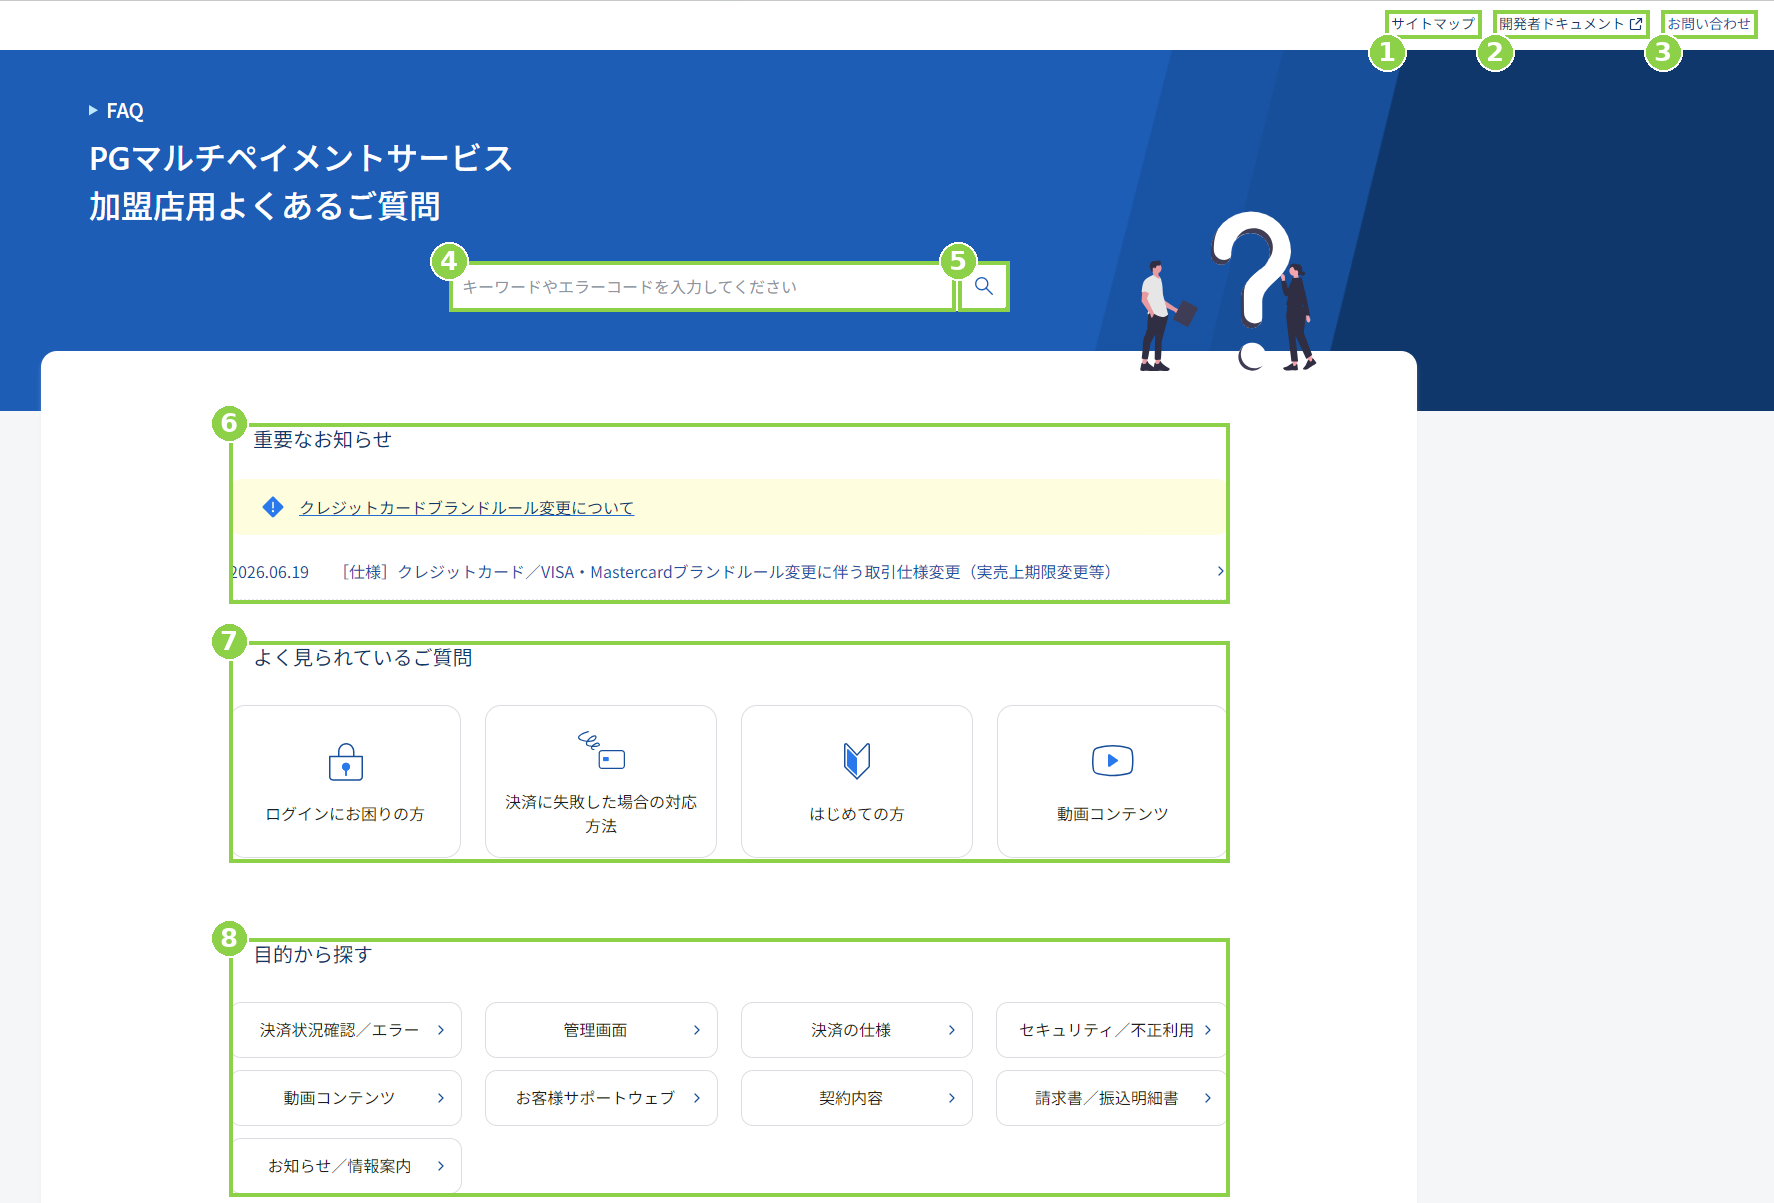
Task: Open the 管理画面 category
Action: coord(601,1030)
